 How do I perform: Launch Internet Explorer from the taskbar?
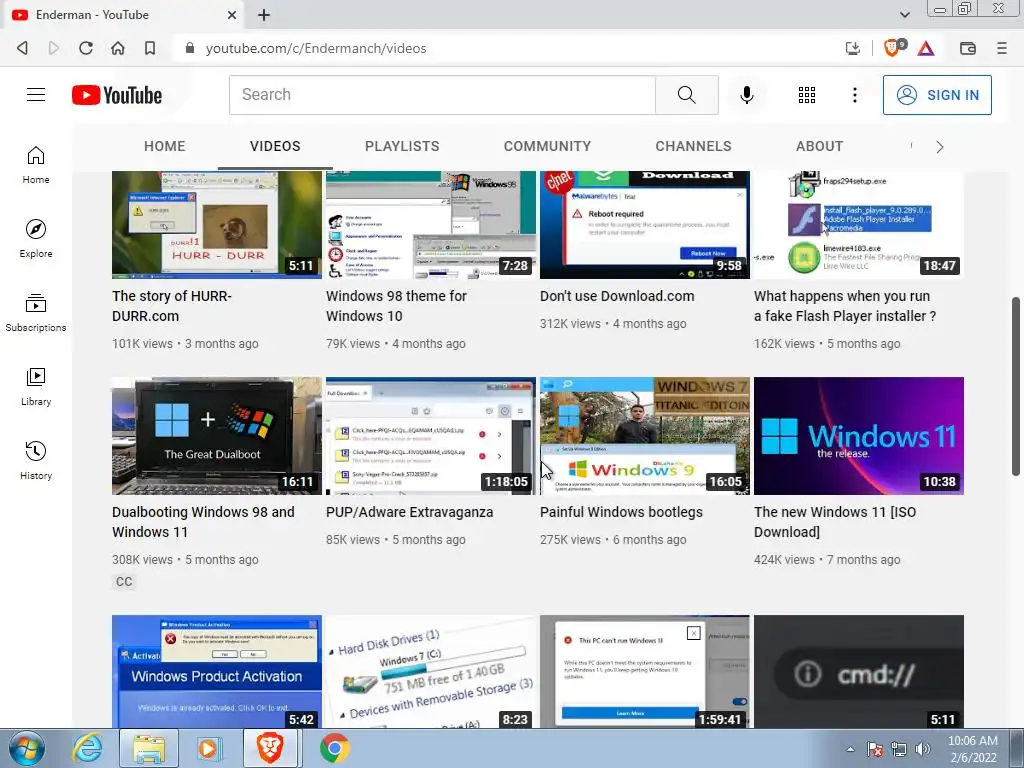87,748
